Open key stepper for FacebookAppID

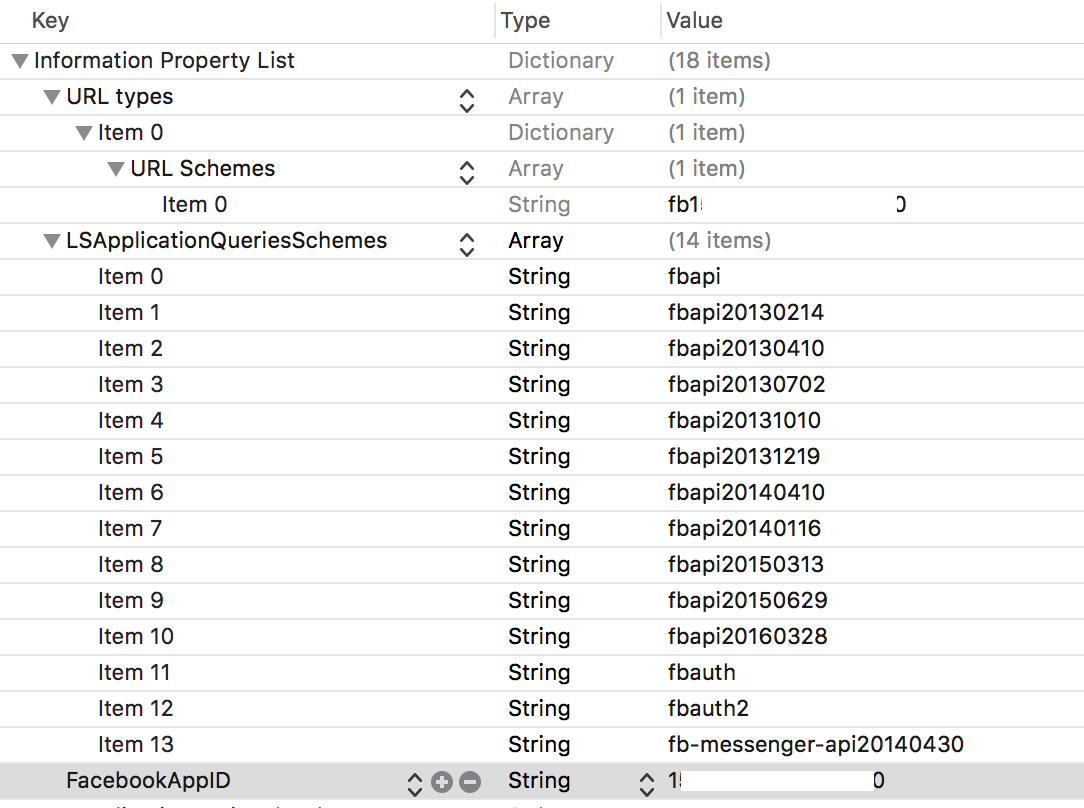click(415, 784)
